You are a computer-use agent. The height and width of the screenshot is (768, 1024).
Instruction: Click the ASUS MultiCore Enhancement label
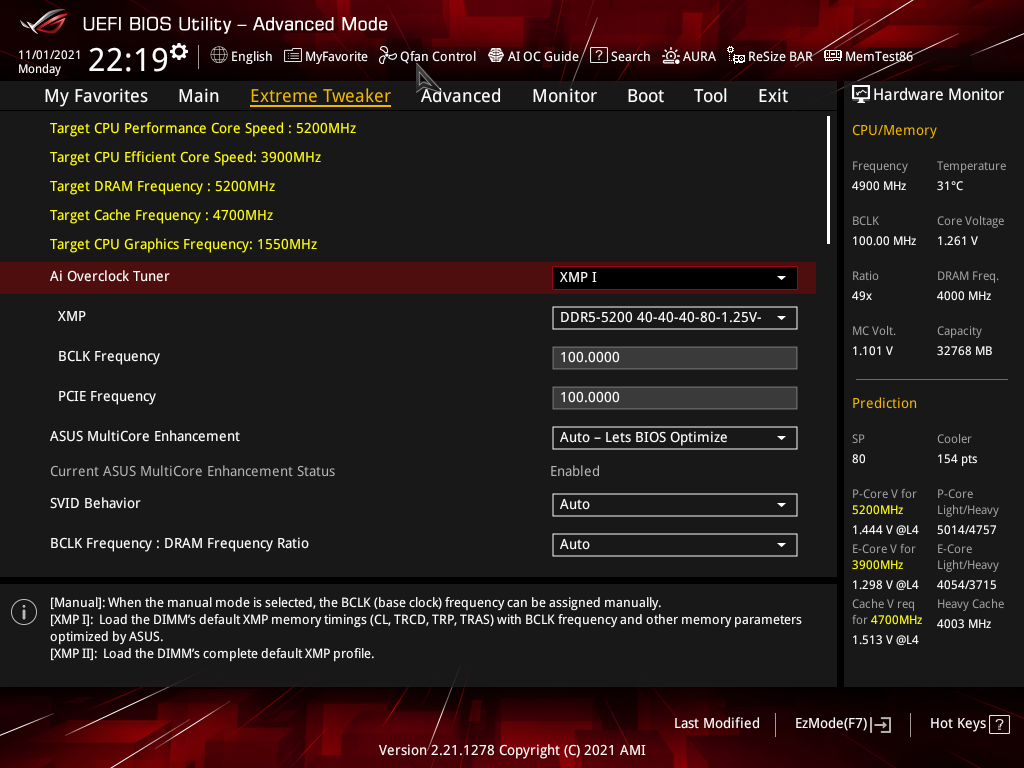point(145,436)
